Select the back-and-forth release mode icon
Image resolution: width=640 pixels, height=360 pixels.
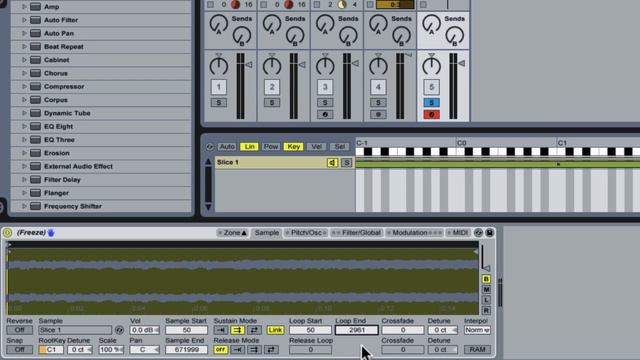[271, 349]
